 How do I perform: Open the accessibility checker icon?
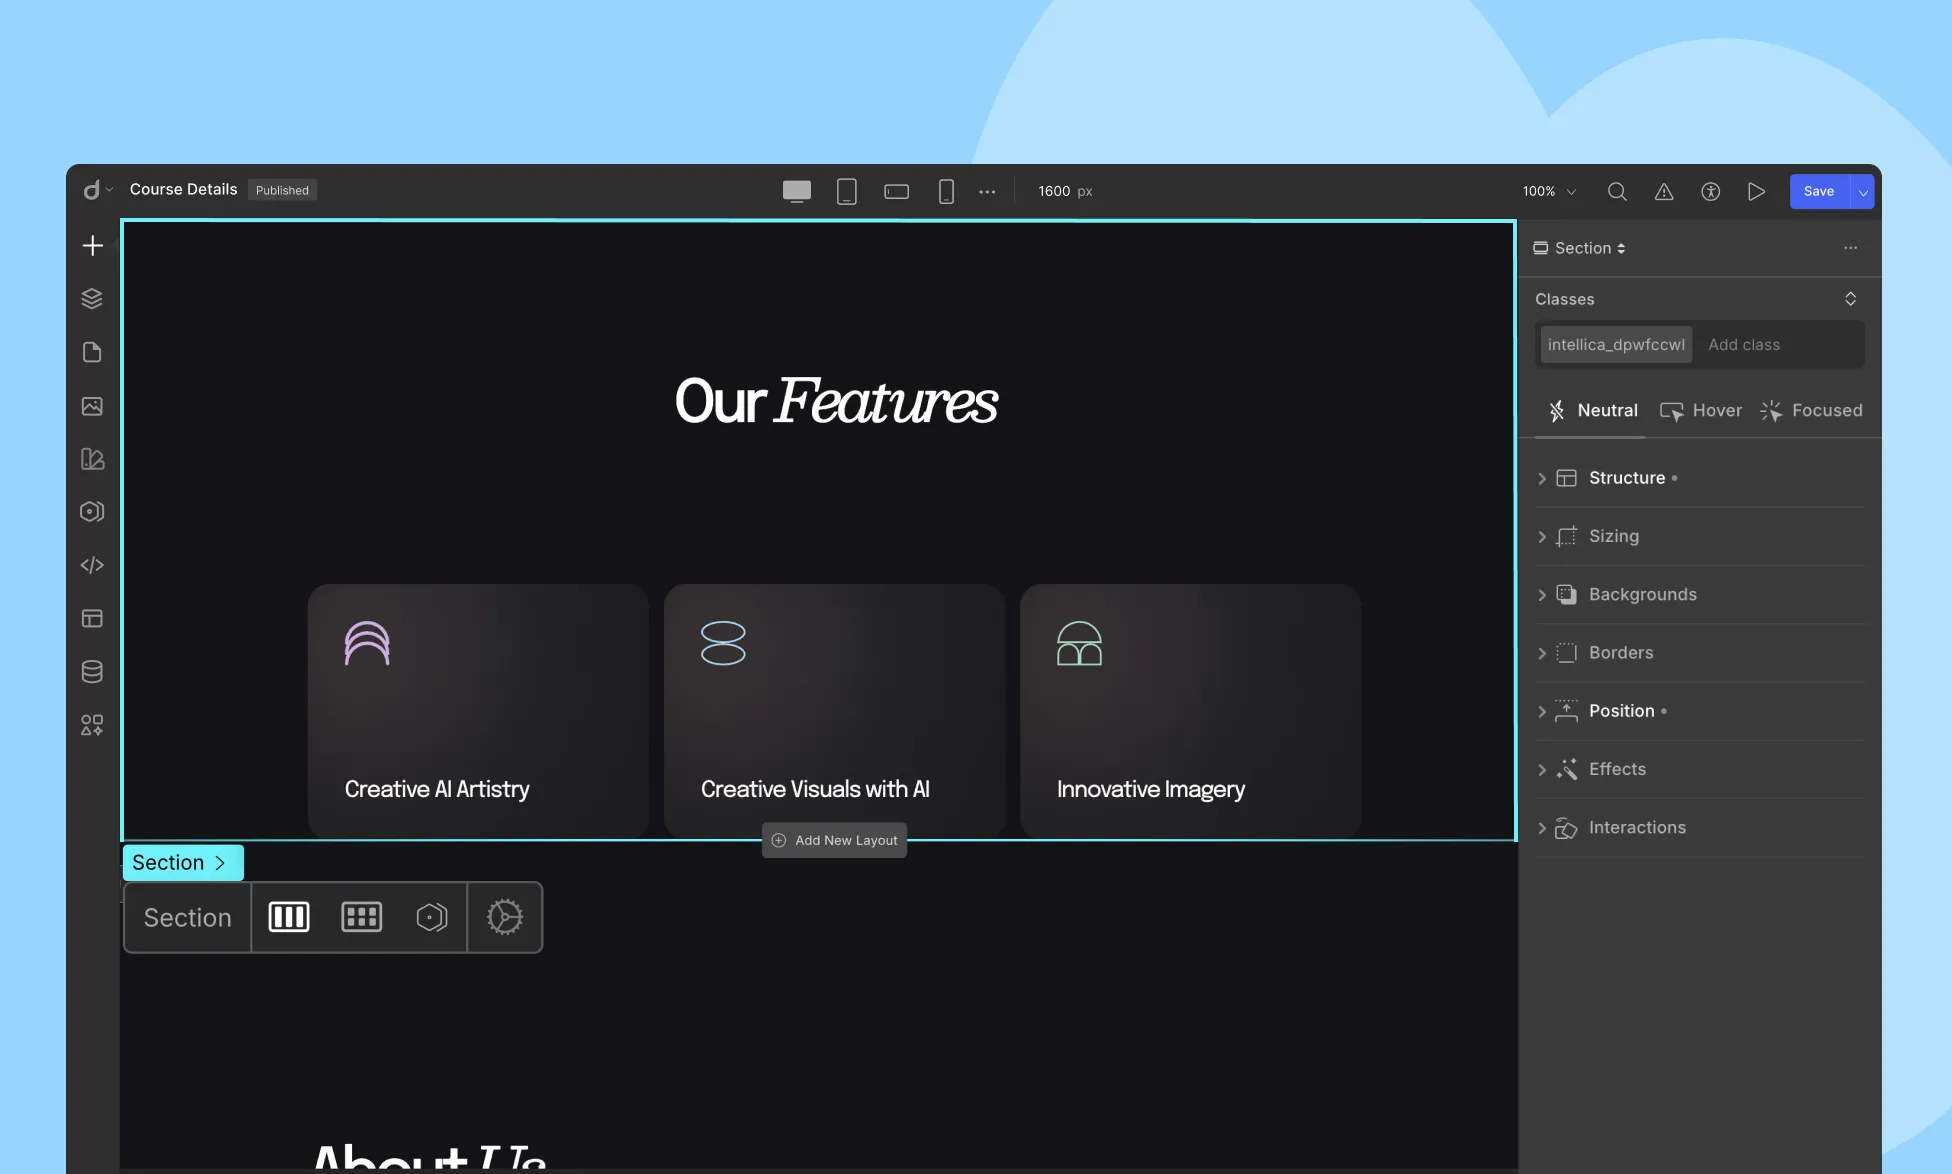click(1711, 191)
